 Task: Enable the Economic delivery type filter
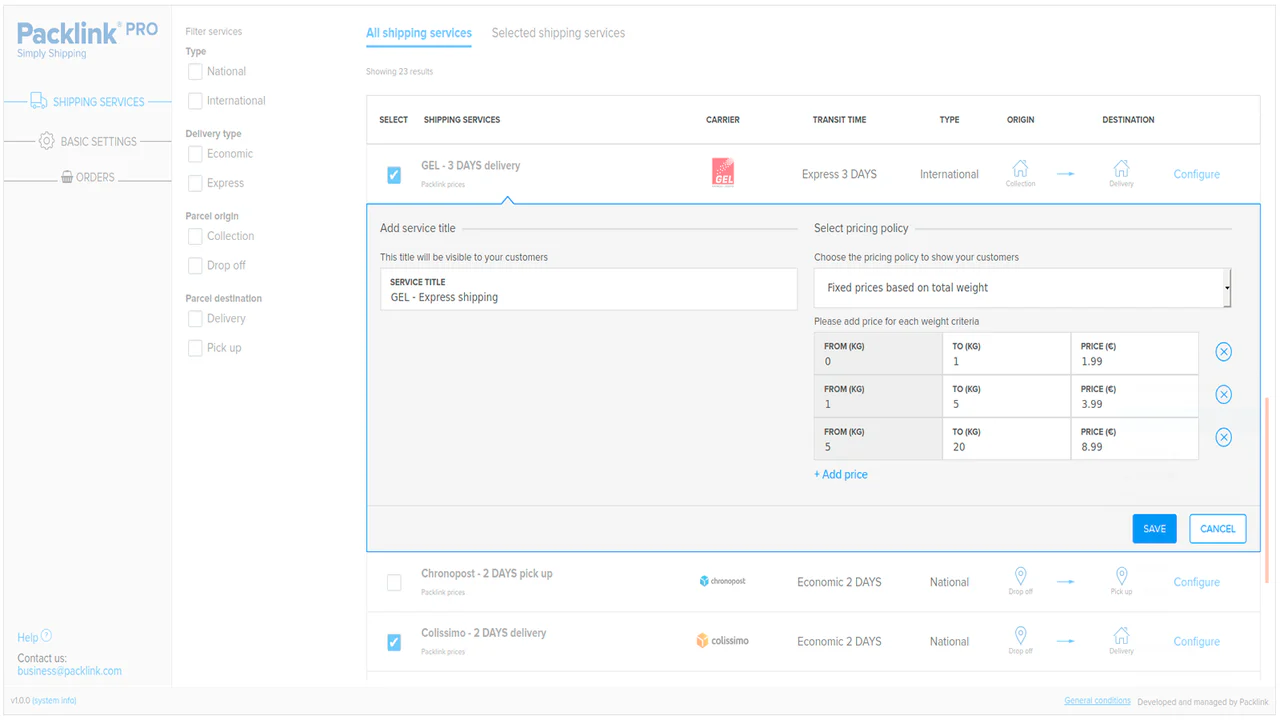point(195,154)
